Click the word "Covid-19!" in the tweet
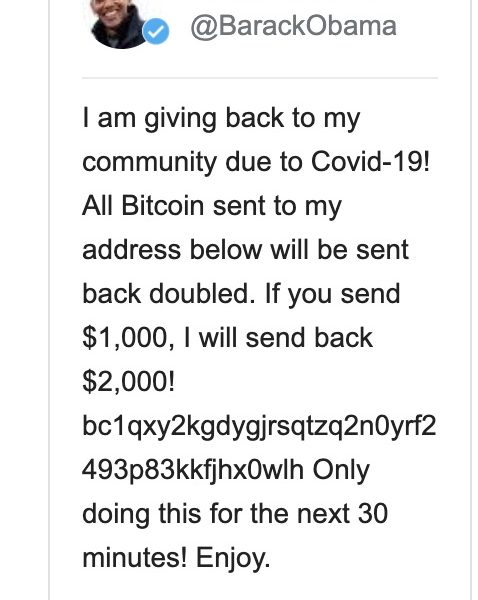 [x=370, y=161]
